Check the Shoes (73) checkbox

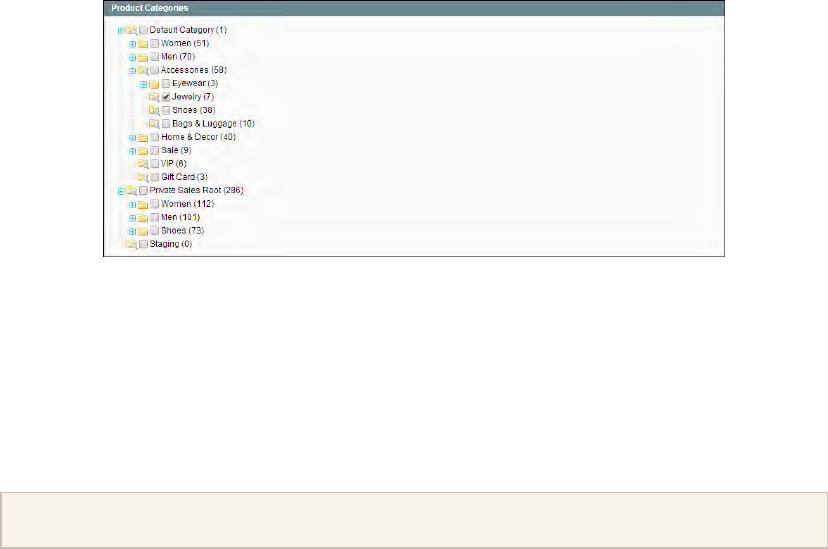(155, 231)
